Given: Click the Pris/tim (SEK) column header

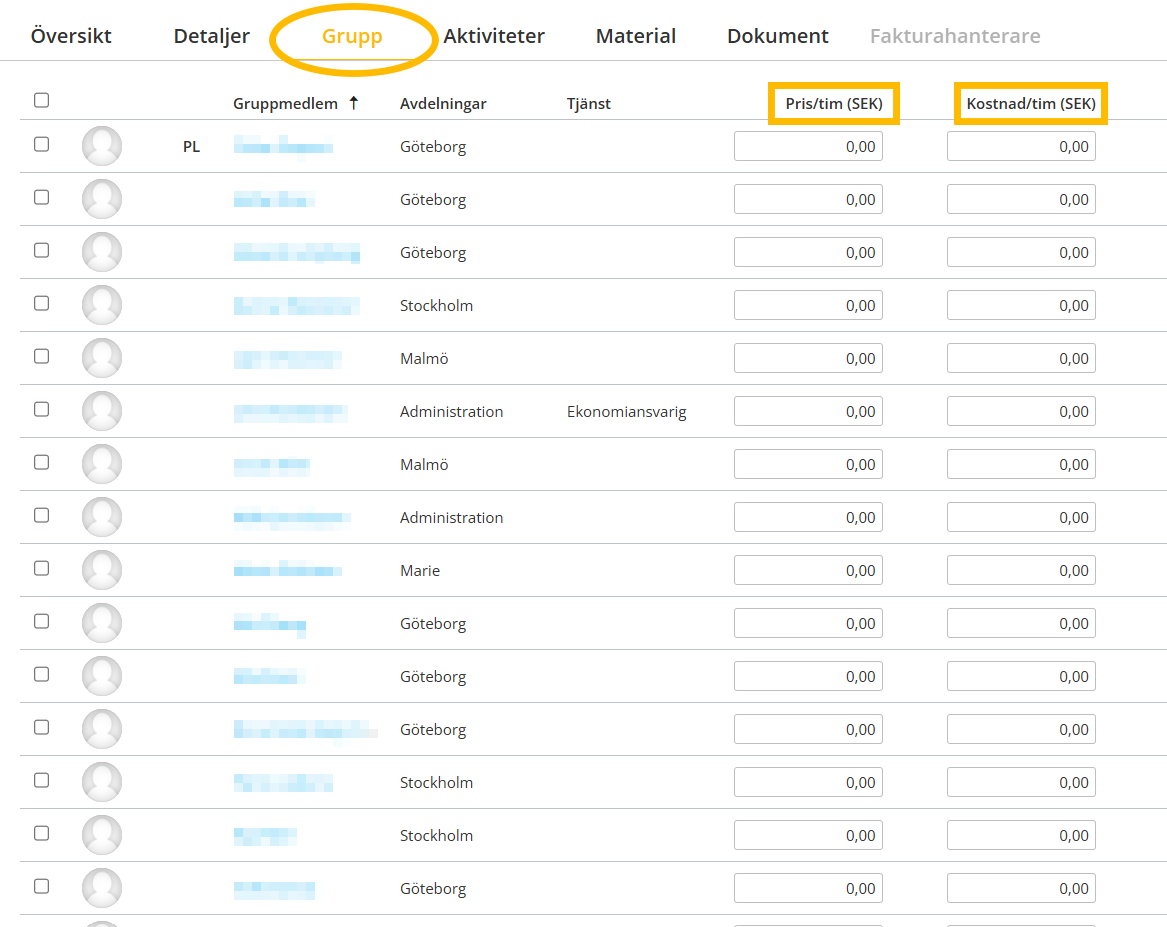Looking at the screenshot, I should (x=833, y=104).
